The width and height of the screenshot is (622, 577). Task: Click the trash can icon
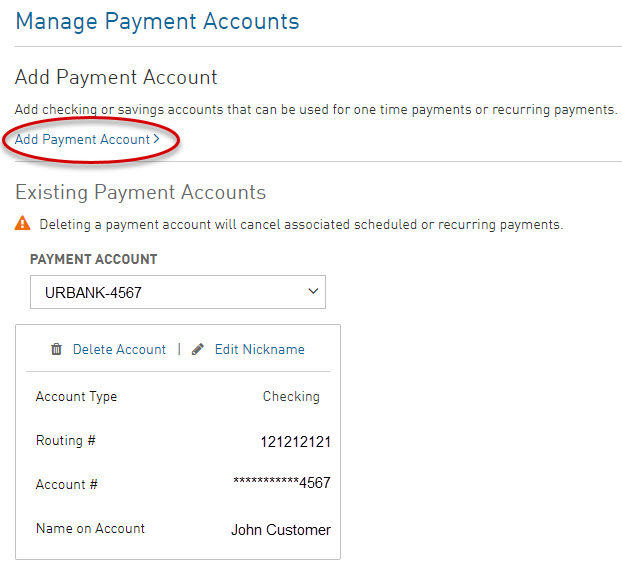pos(56,350)
